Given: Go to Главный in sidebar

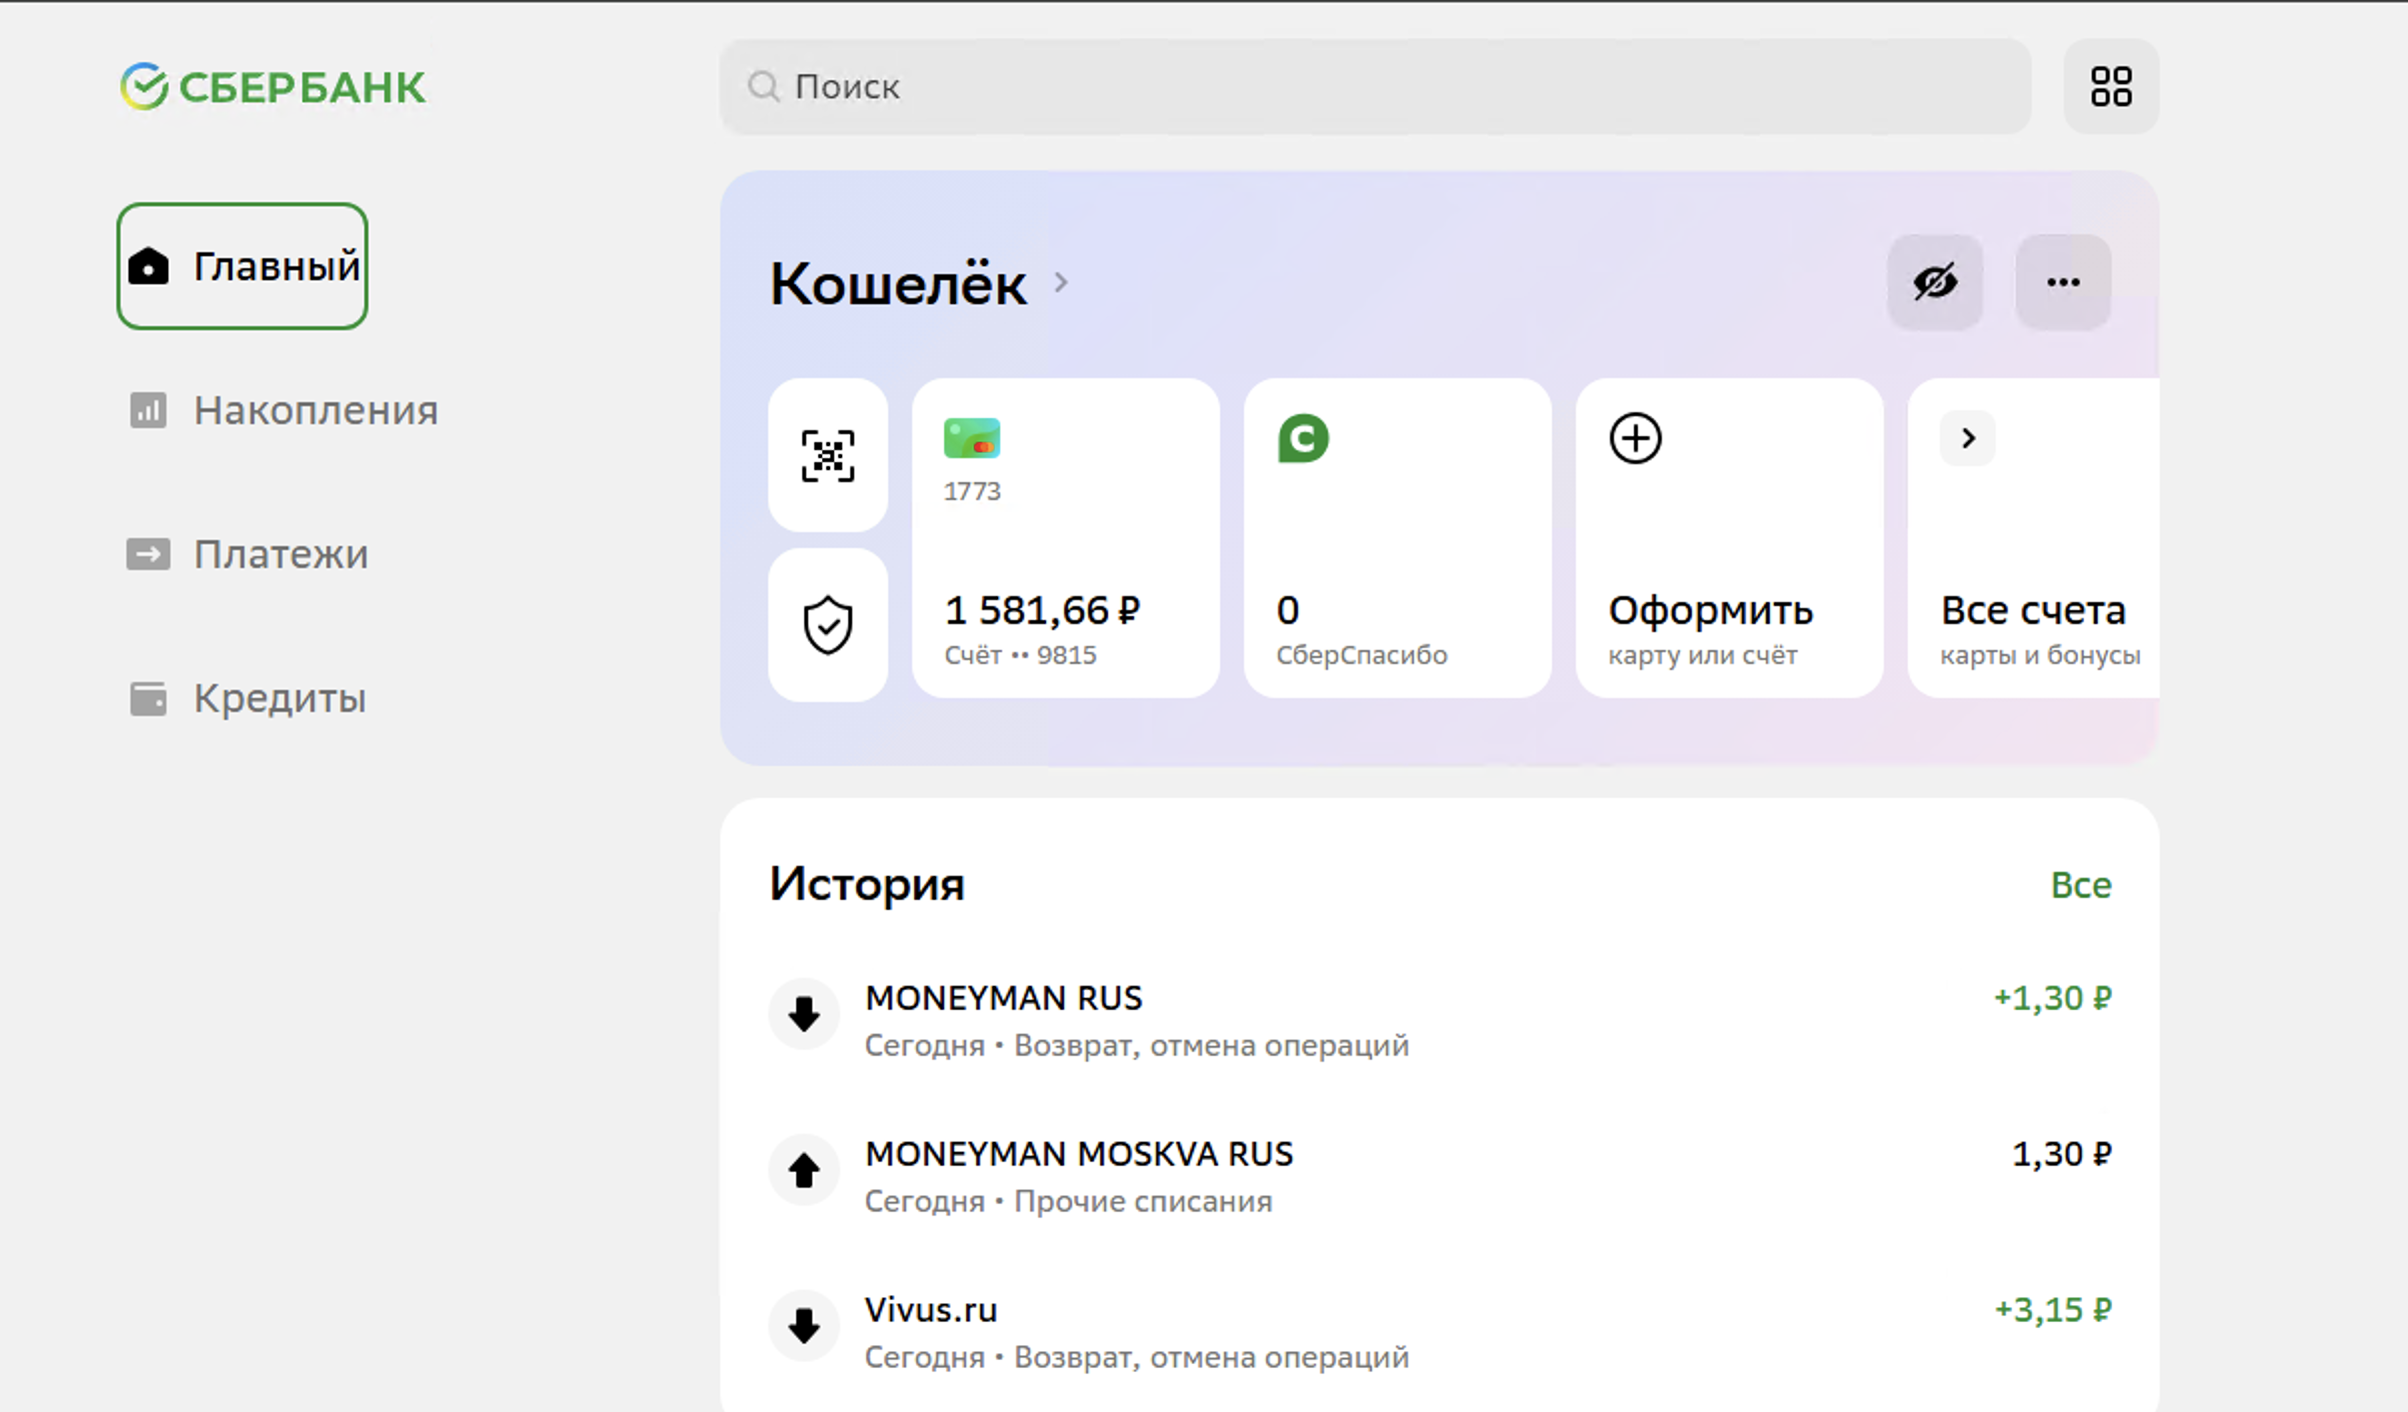Looking at the screenshot, I should click(243, 266).
